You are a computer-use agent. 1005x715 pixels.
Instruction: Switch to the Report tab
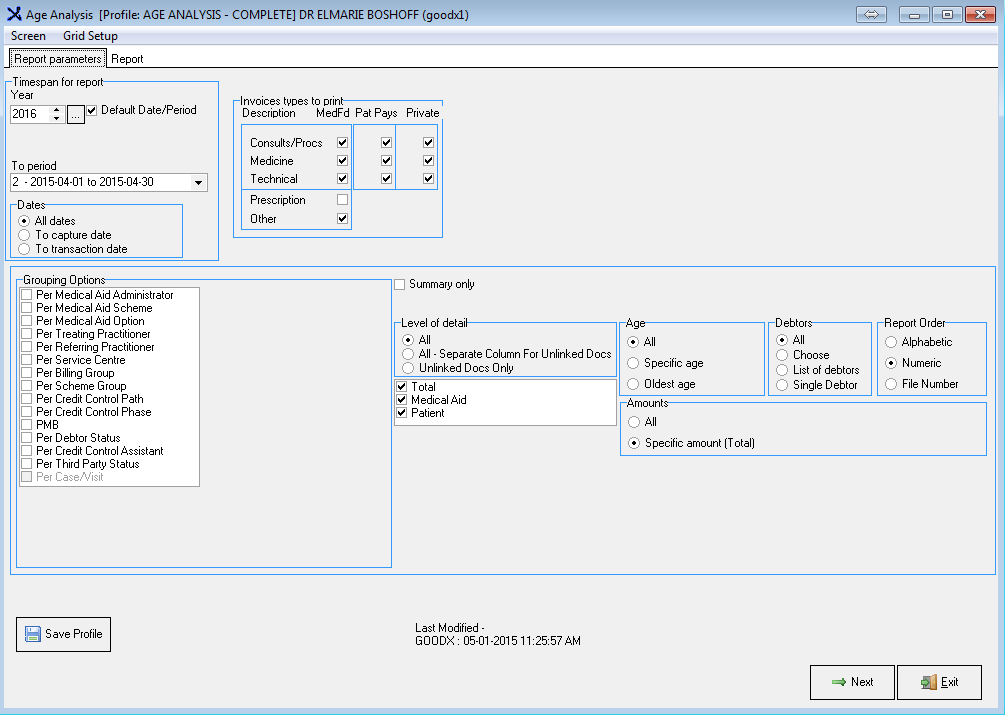pos(127,59)
